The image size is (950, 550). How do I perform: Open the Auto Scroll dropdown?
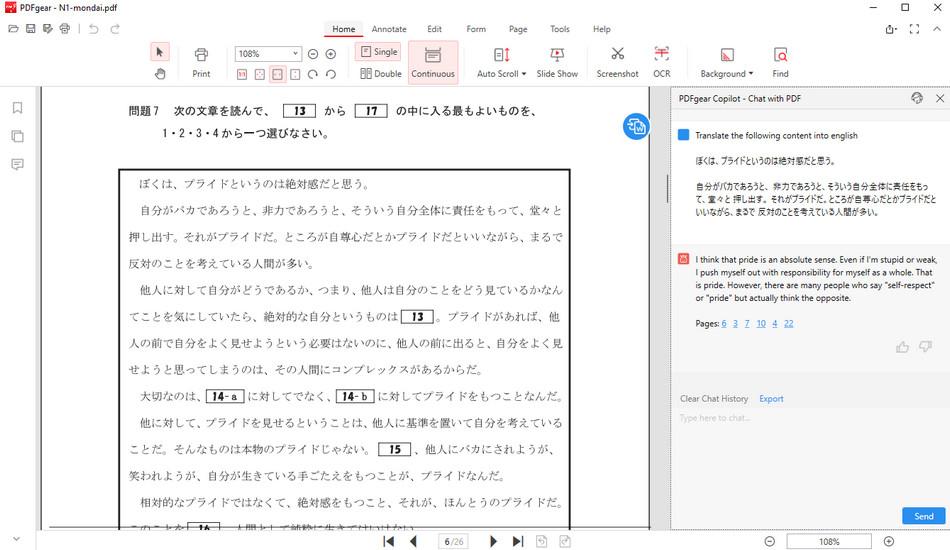tap(501, 62)
